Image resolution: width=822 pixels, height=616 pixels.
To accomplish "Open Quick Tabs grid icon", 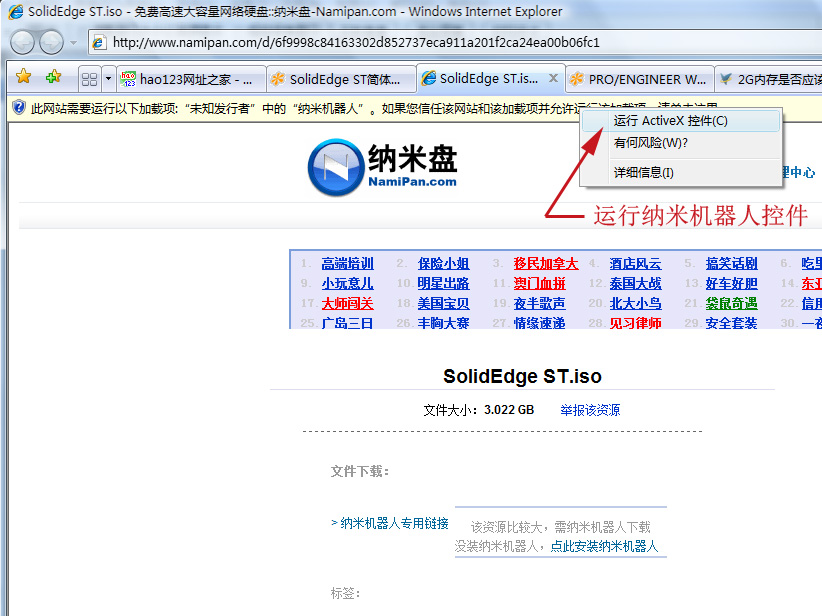I will [90, 79].
